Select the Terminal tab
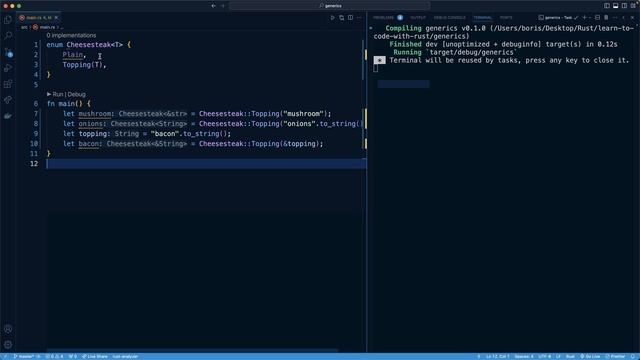This screenshot has height=360, width=640. [x=482, y=18]
